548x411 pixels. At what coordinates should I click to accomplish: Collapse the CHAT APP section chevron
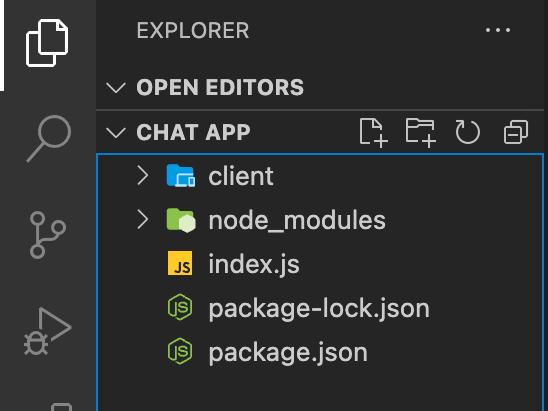click(x=116, y=133)
